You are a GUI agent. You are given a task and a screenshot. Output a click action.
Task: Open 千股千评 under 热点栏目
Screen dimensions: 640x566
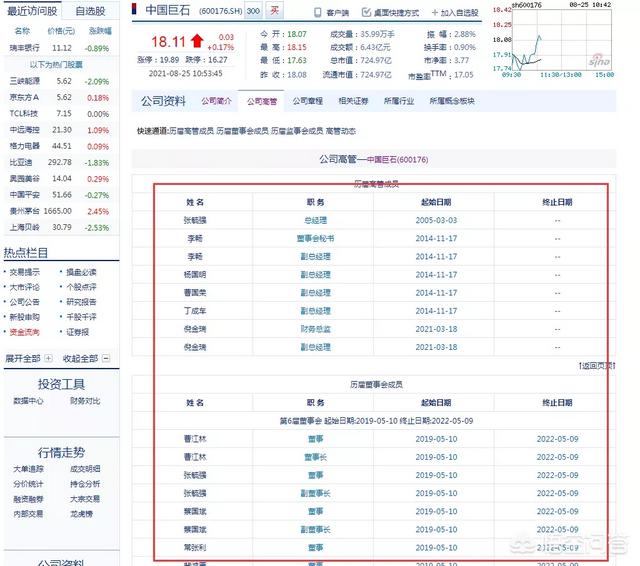tap(81, 317)
